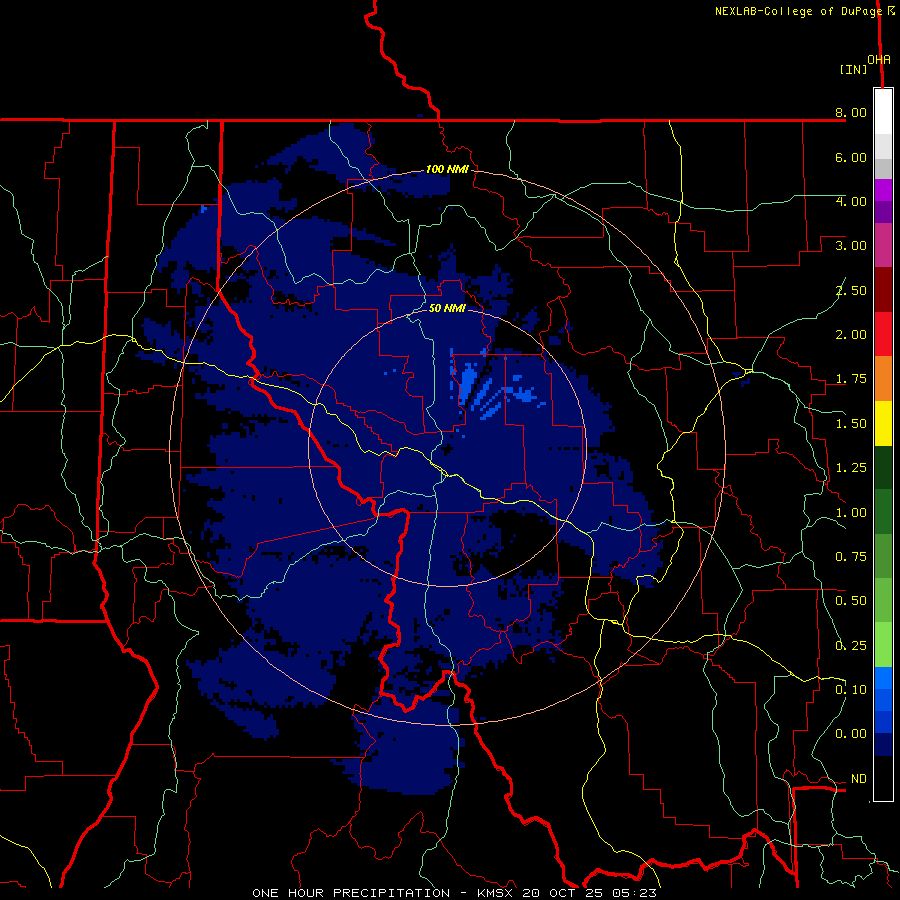Viewport: 900px width, 900px height.
Task: Click the 100 NMI range ring label
Action: tap(447, 169)
